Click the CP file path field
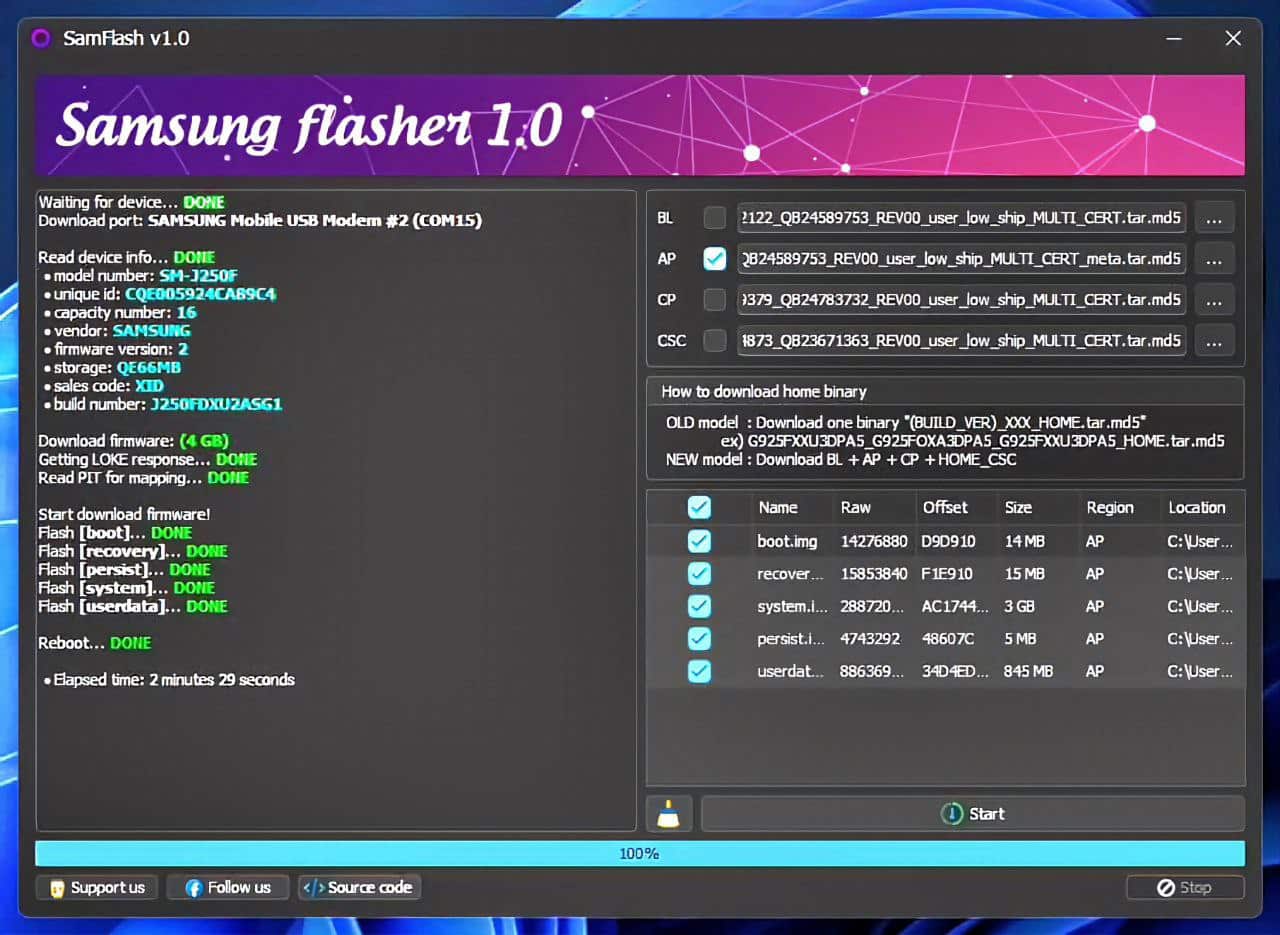 click(x=961, y=300)
